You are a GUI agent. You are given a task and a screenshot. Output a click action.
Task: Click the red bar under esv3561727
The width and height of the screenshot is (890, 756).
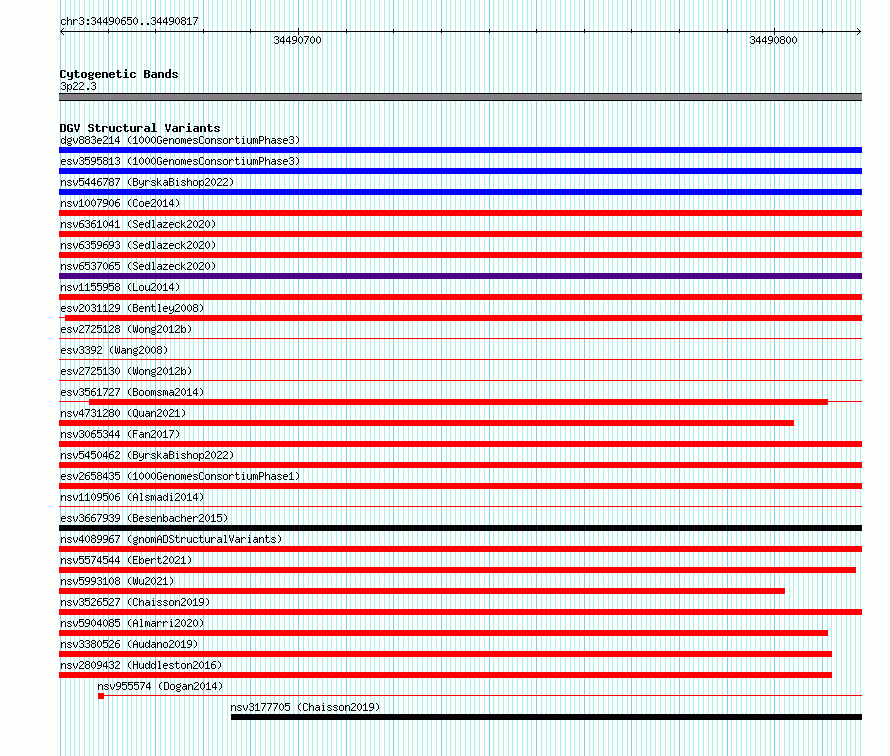459,402
